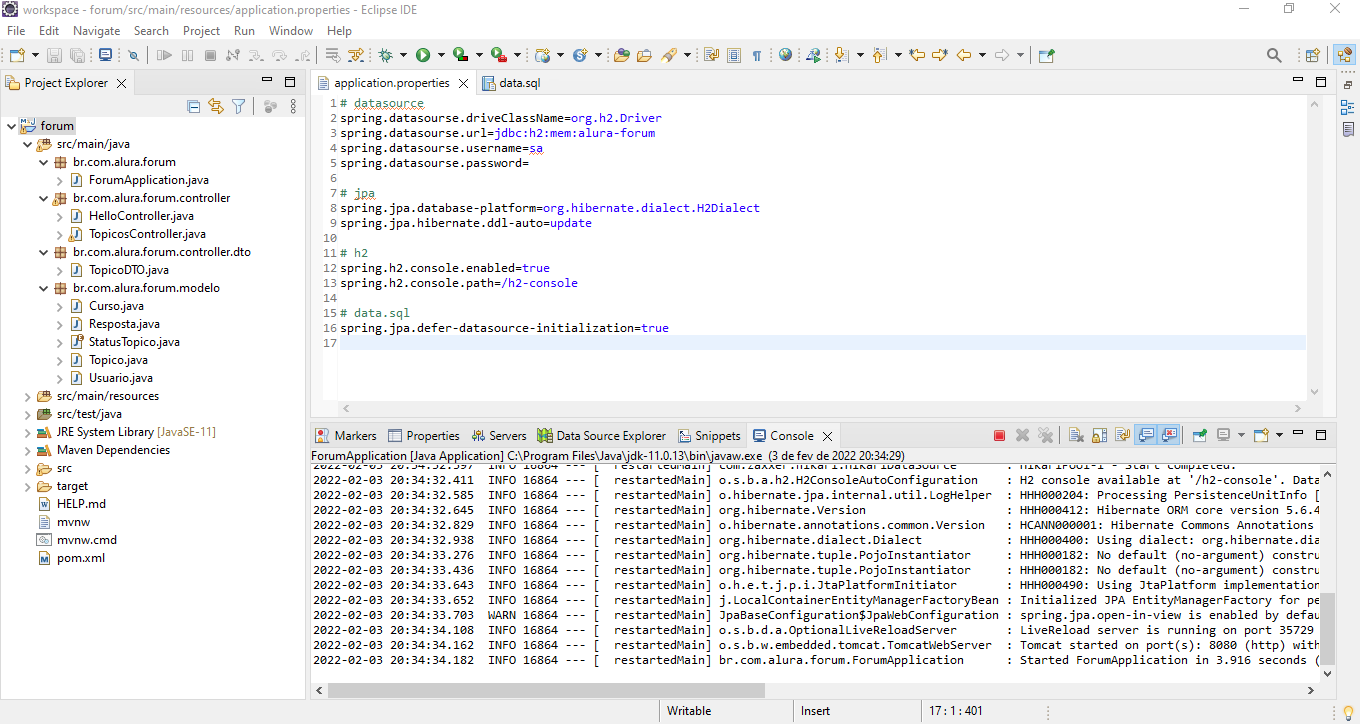Toggle Scroll Lock in Console toolbar
1360x724 pixels.
point(1099,435)
